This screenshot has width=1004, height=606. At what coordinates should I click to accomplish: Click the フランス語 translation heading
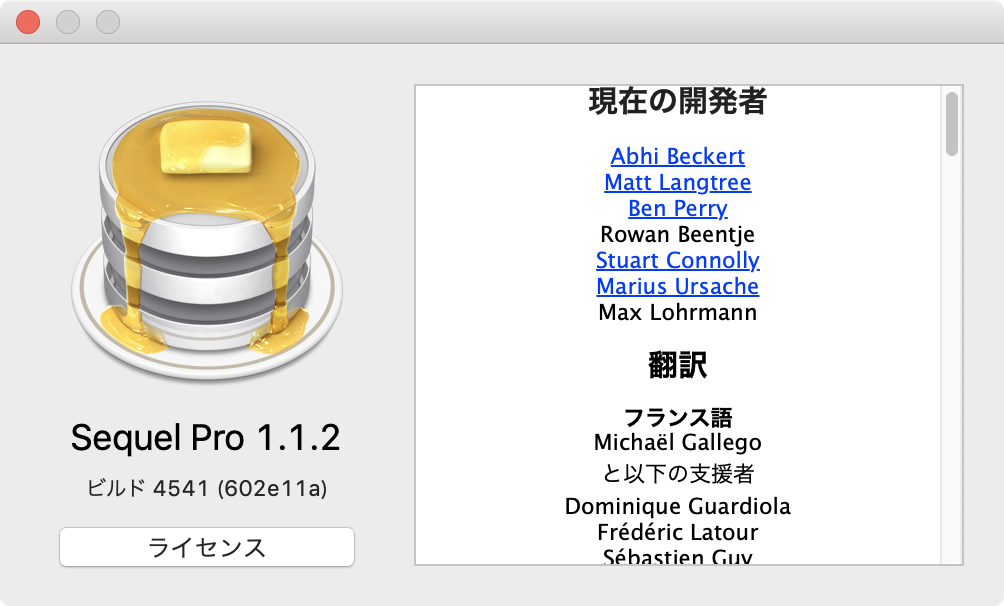(x=678, y=416)
